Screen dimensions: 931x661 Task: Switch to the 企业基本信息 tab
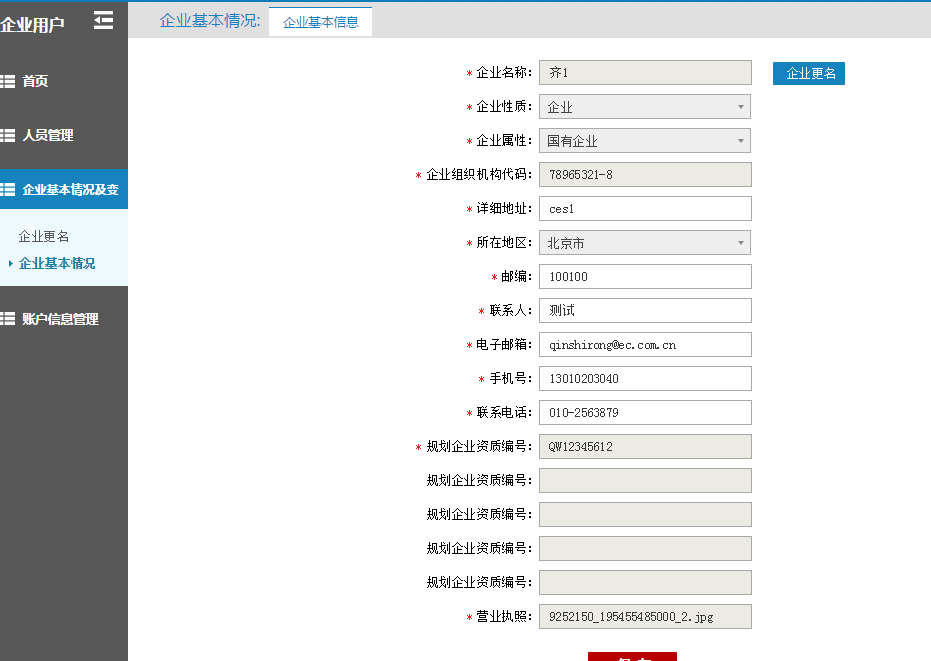pyautogui.click(x=320, y=22)
